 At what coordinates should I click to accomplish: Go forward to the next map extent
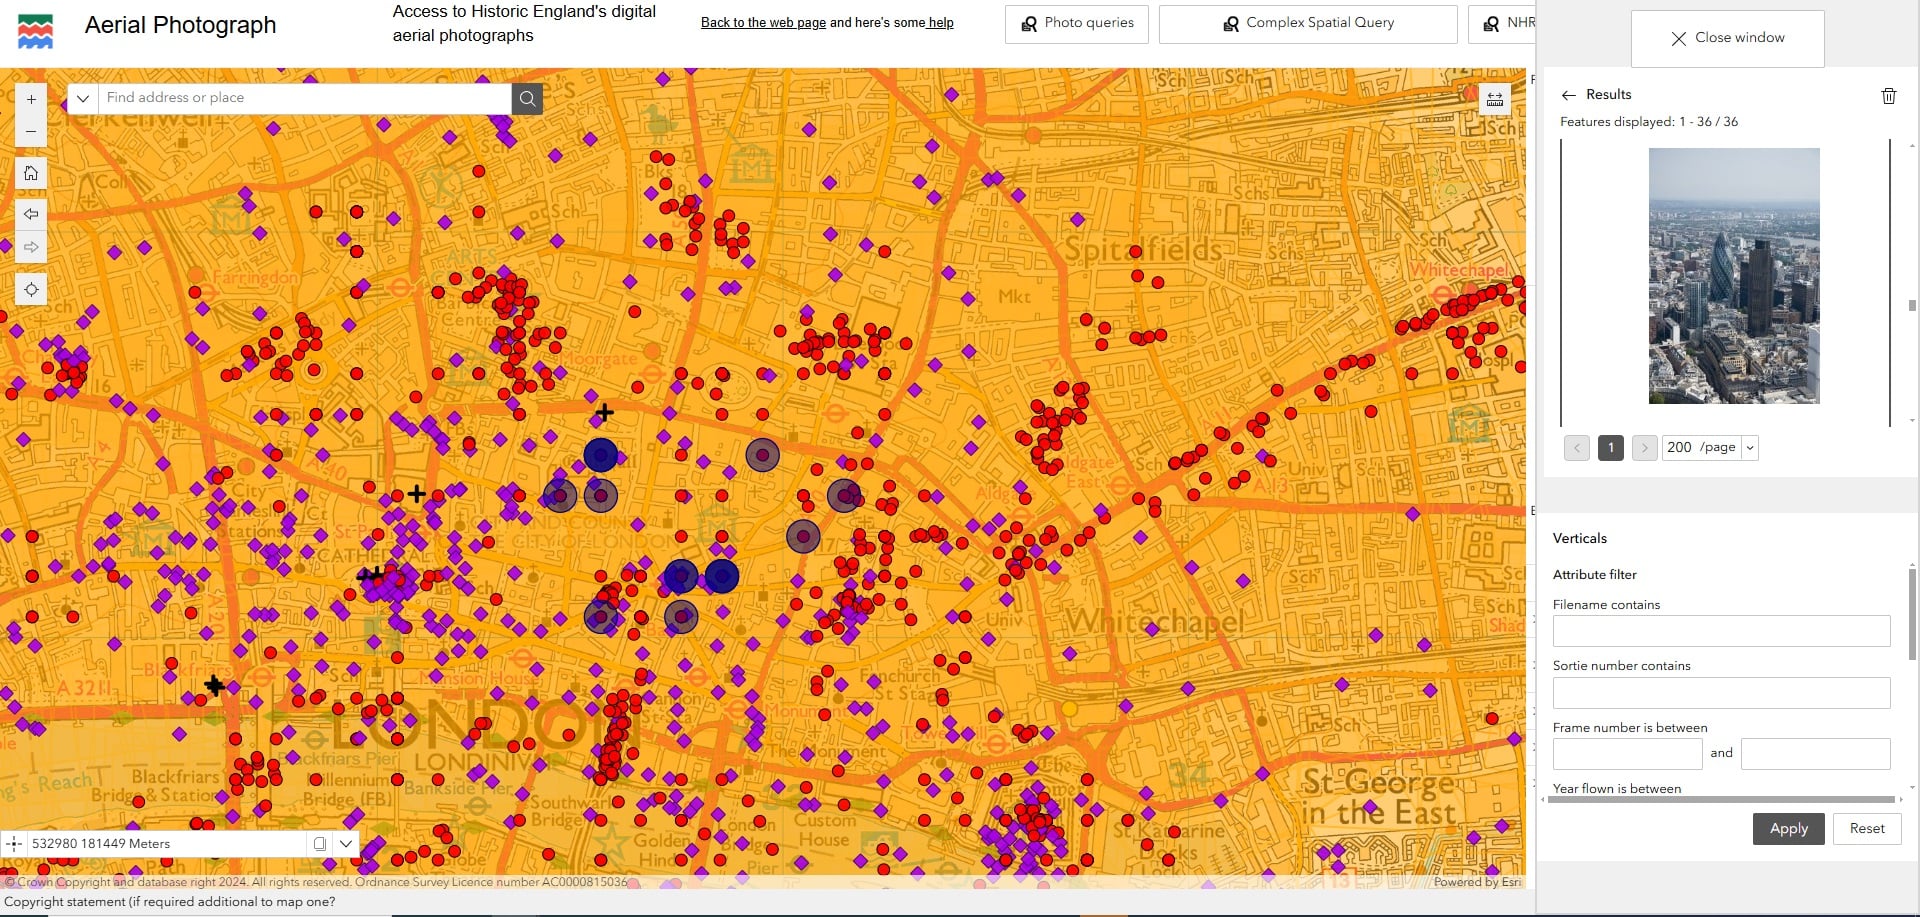click(x=31, y=247)
